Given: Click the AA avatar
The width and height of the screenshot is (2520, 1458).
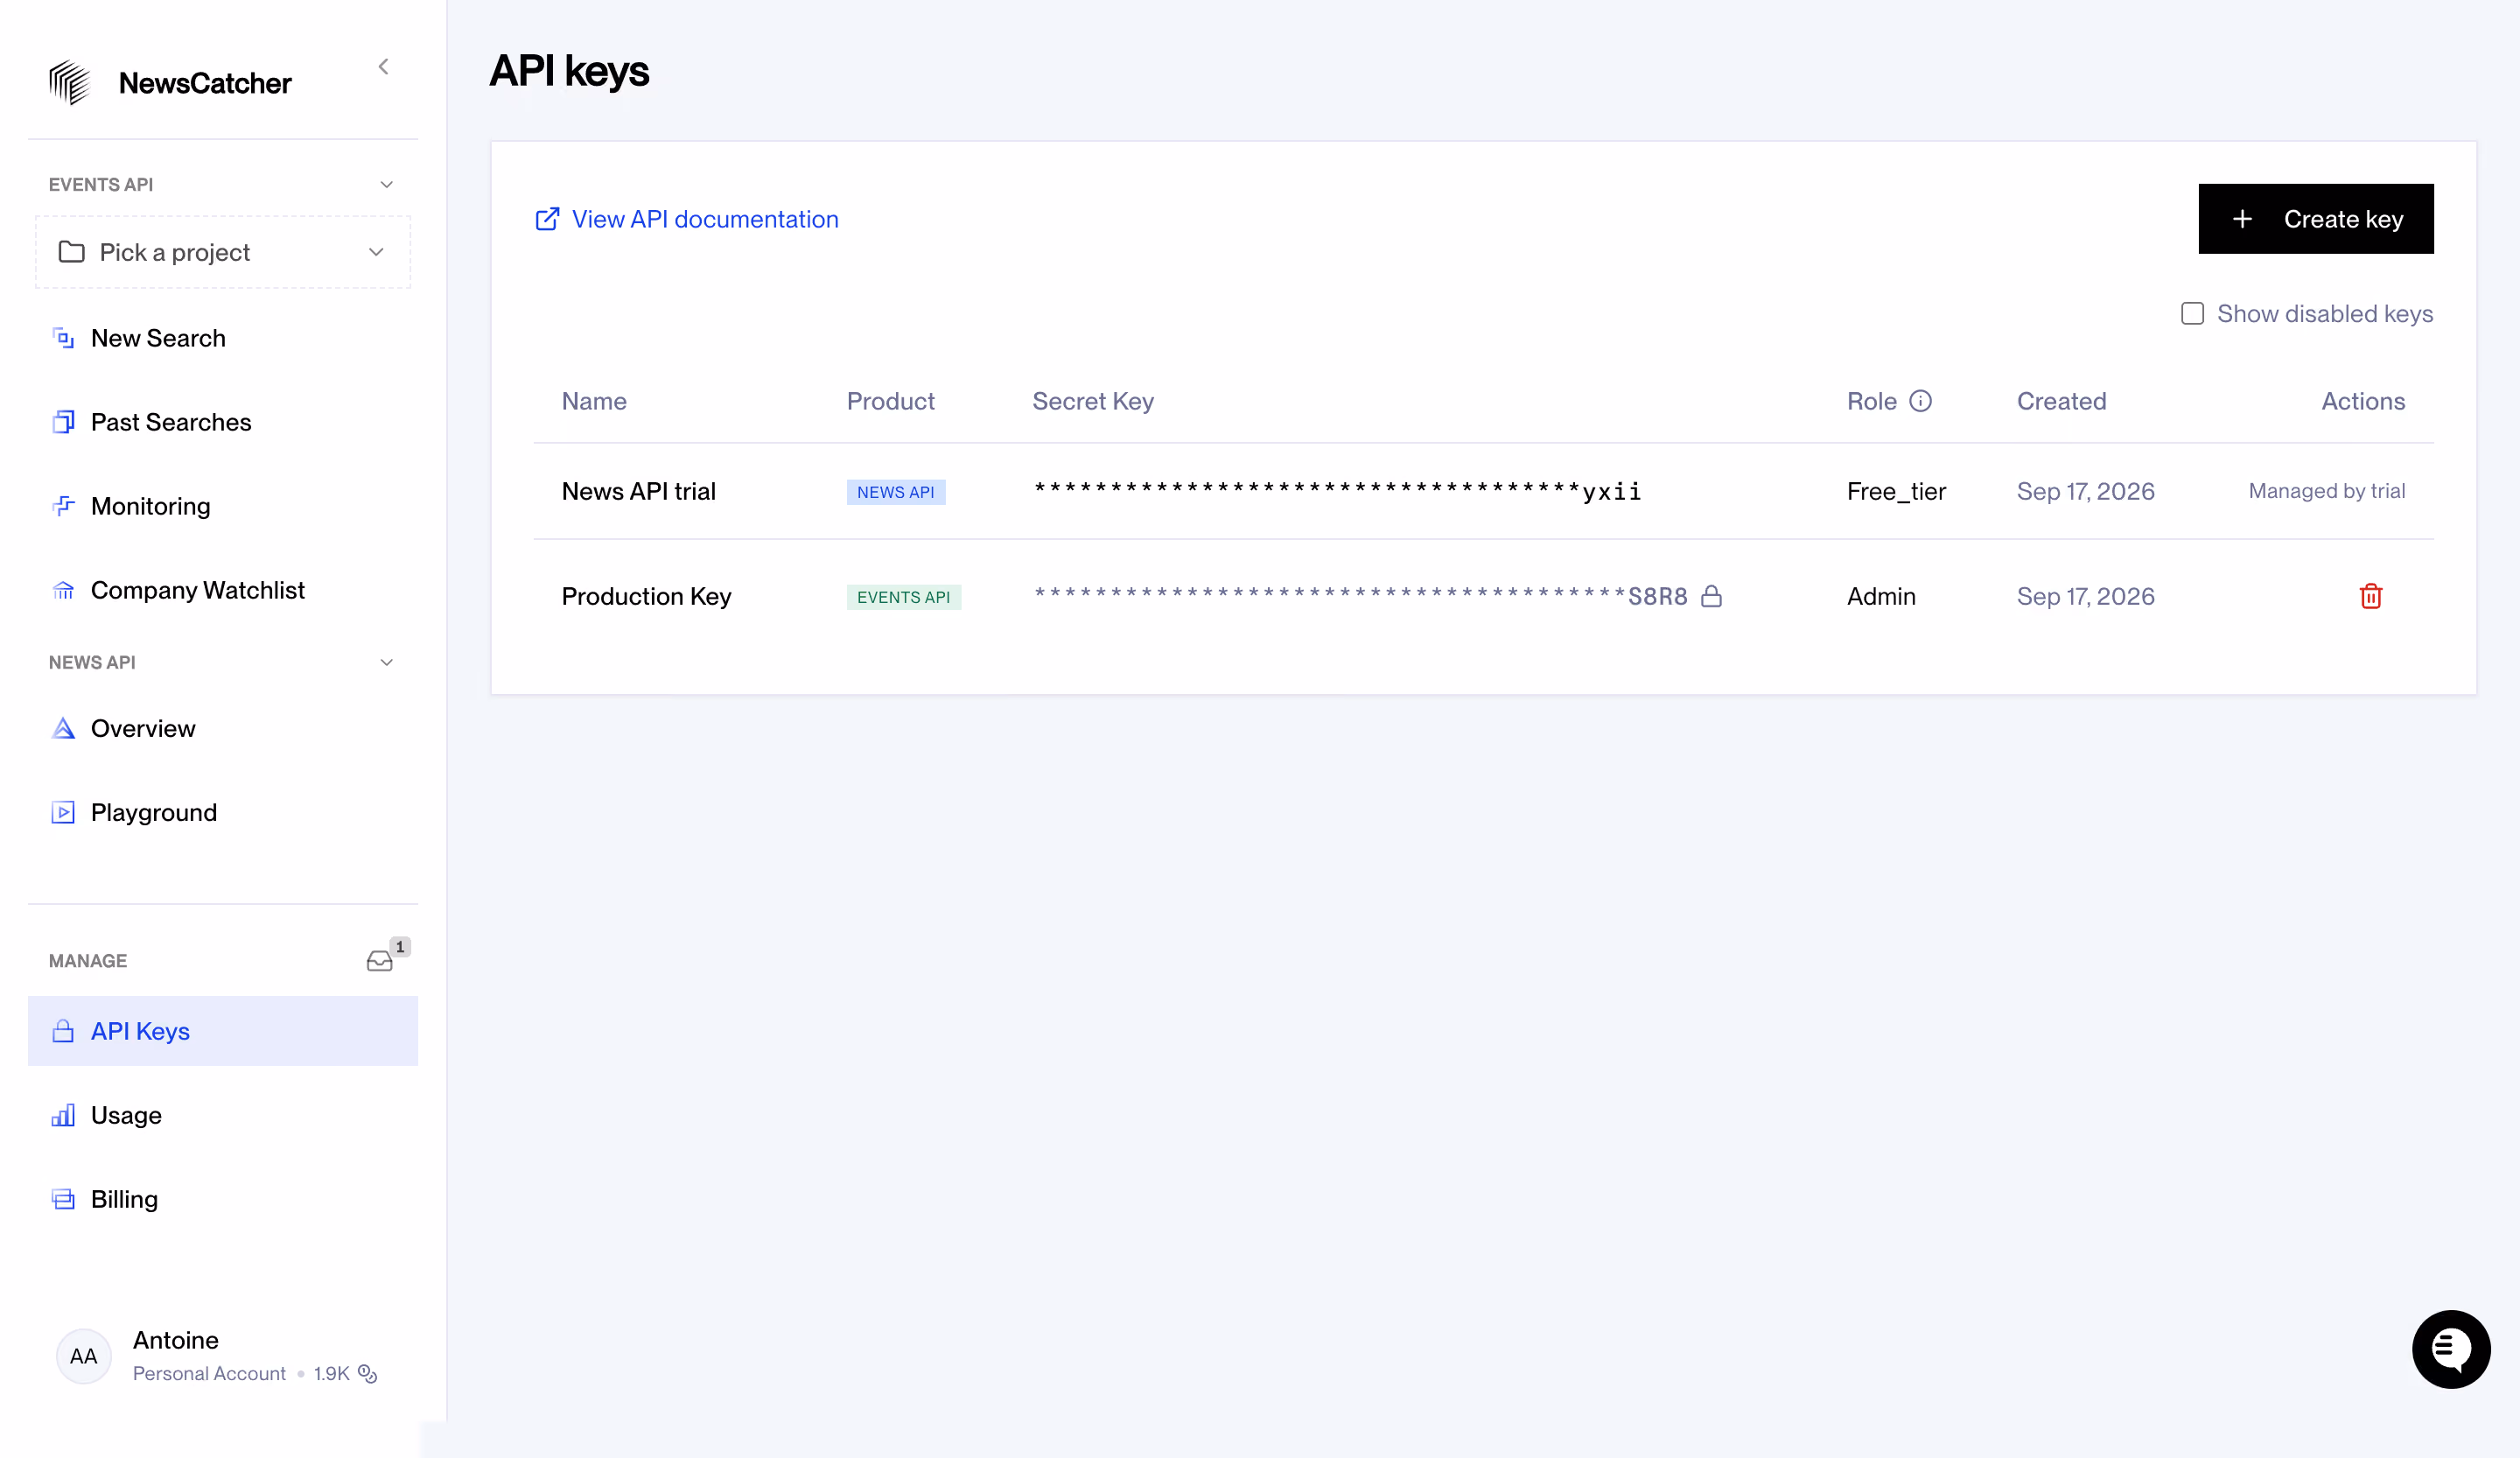Looking at the screenshot, I should pyautogui.click(x=84, y=1356).
